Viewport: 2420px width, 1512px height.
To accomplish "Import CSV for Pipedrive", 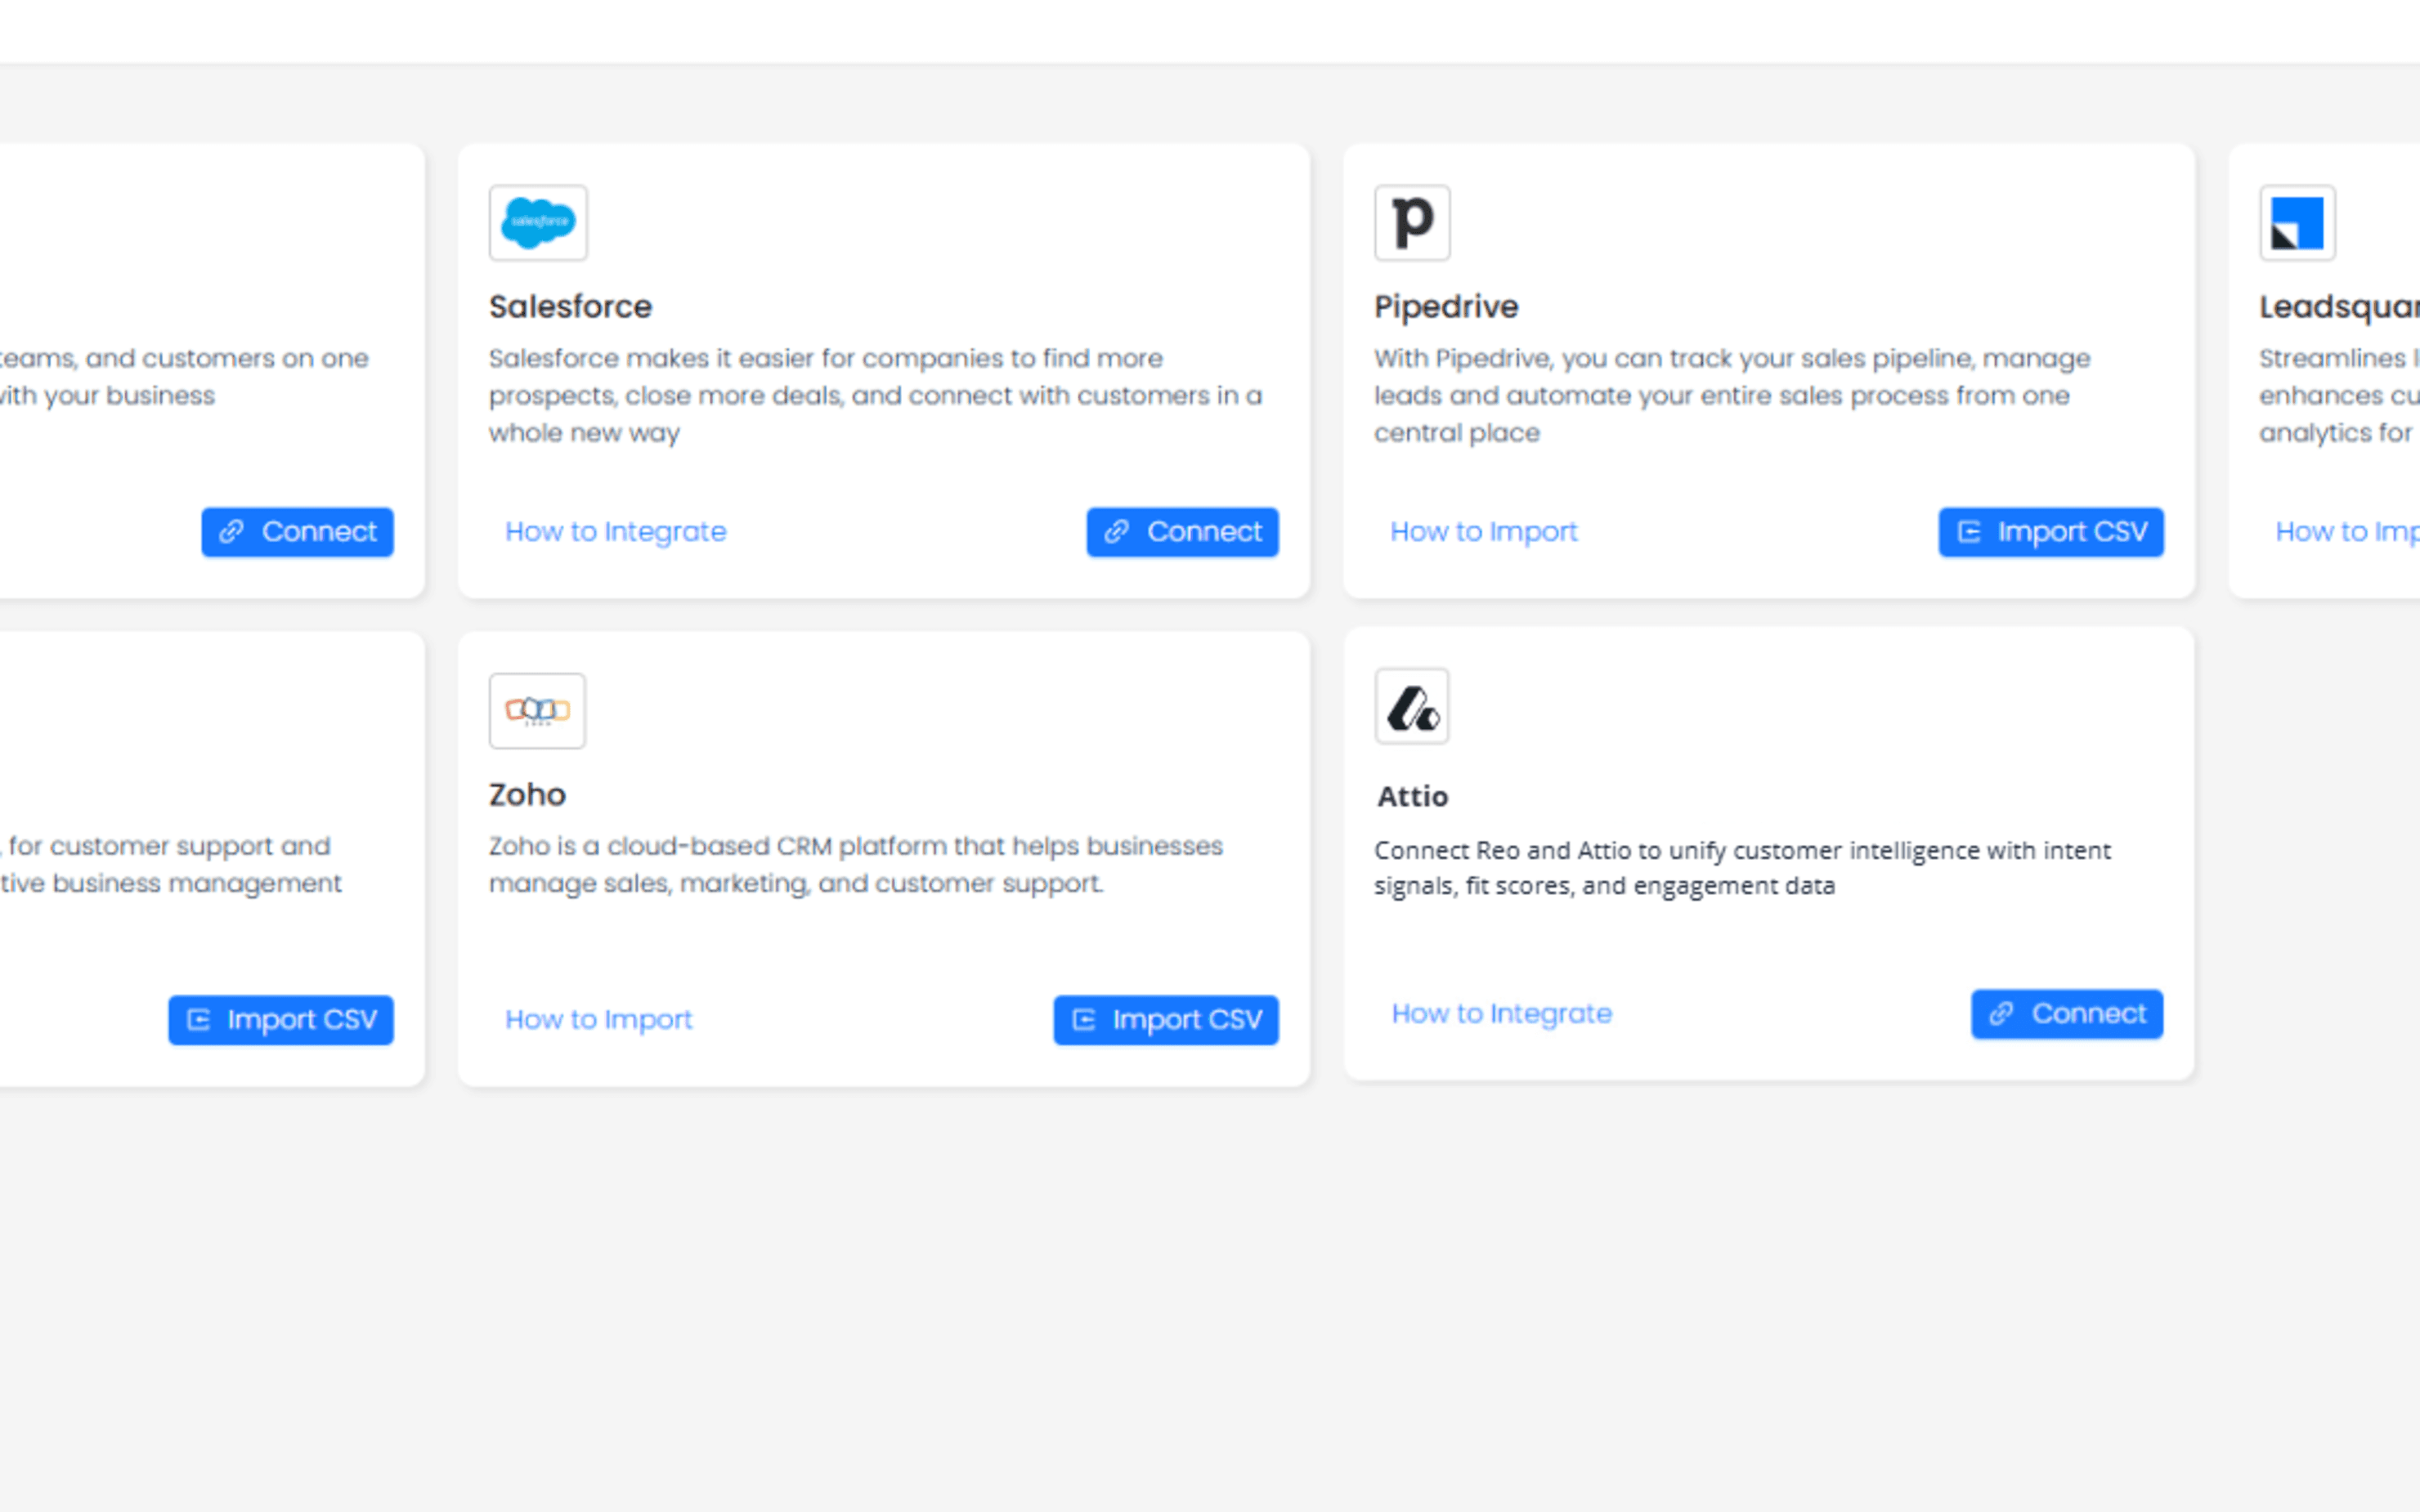I will (x=2051, y=532).
